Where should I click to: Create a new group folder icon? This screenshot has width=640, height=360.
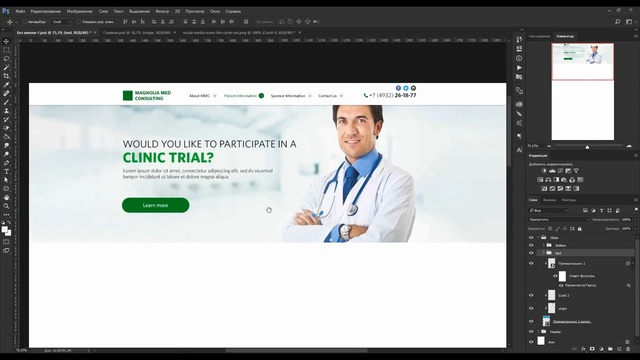click(610, 349)
